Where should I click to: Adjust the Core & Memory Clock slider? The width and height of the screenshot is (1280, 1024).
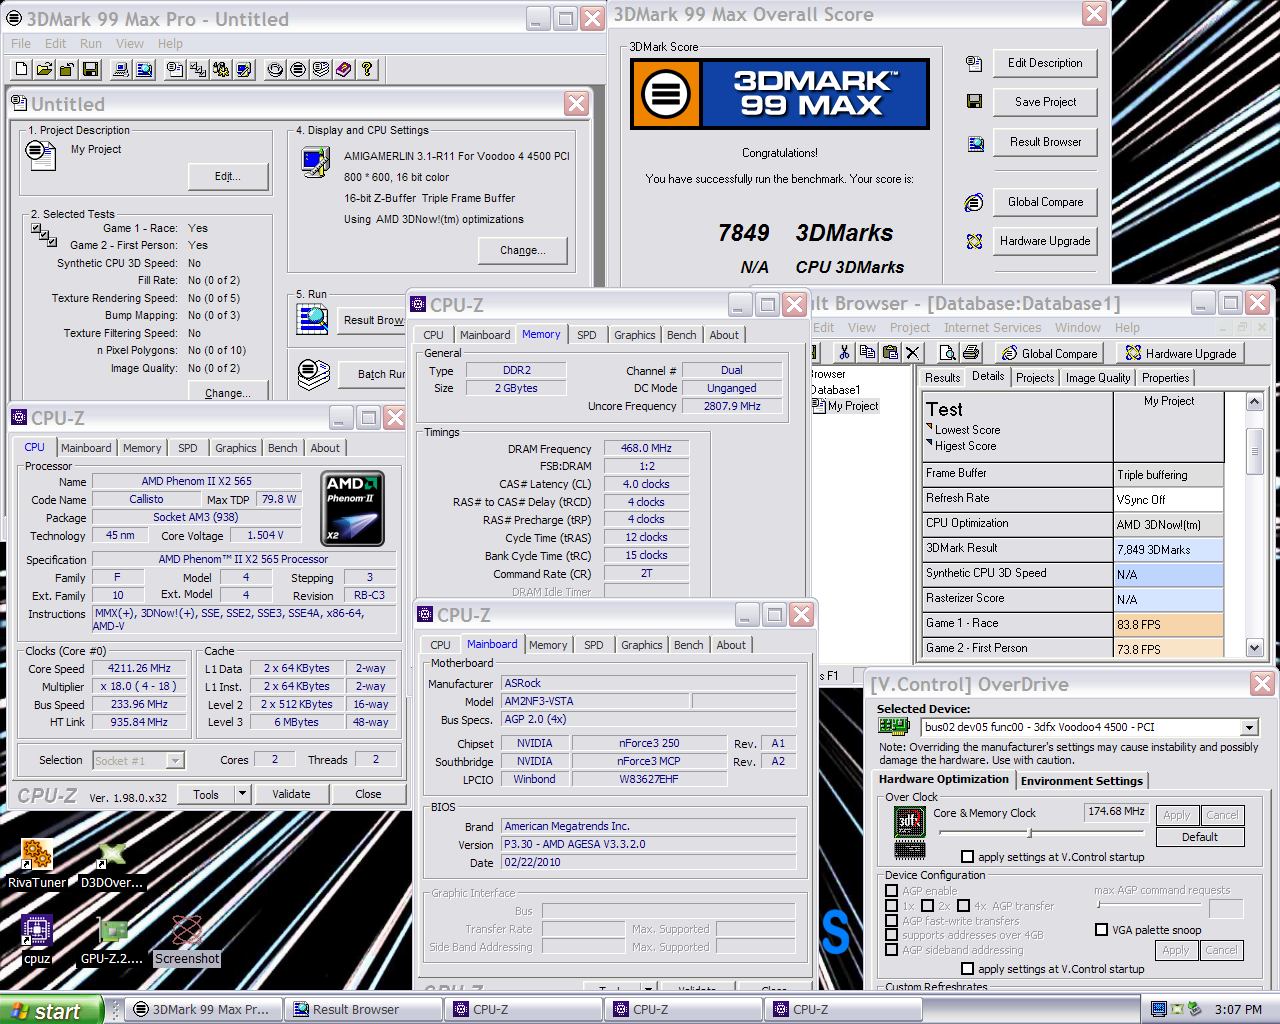click(x=1030, y=832)
